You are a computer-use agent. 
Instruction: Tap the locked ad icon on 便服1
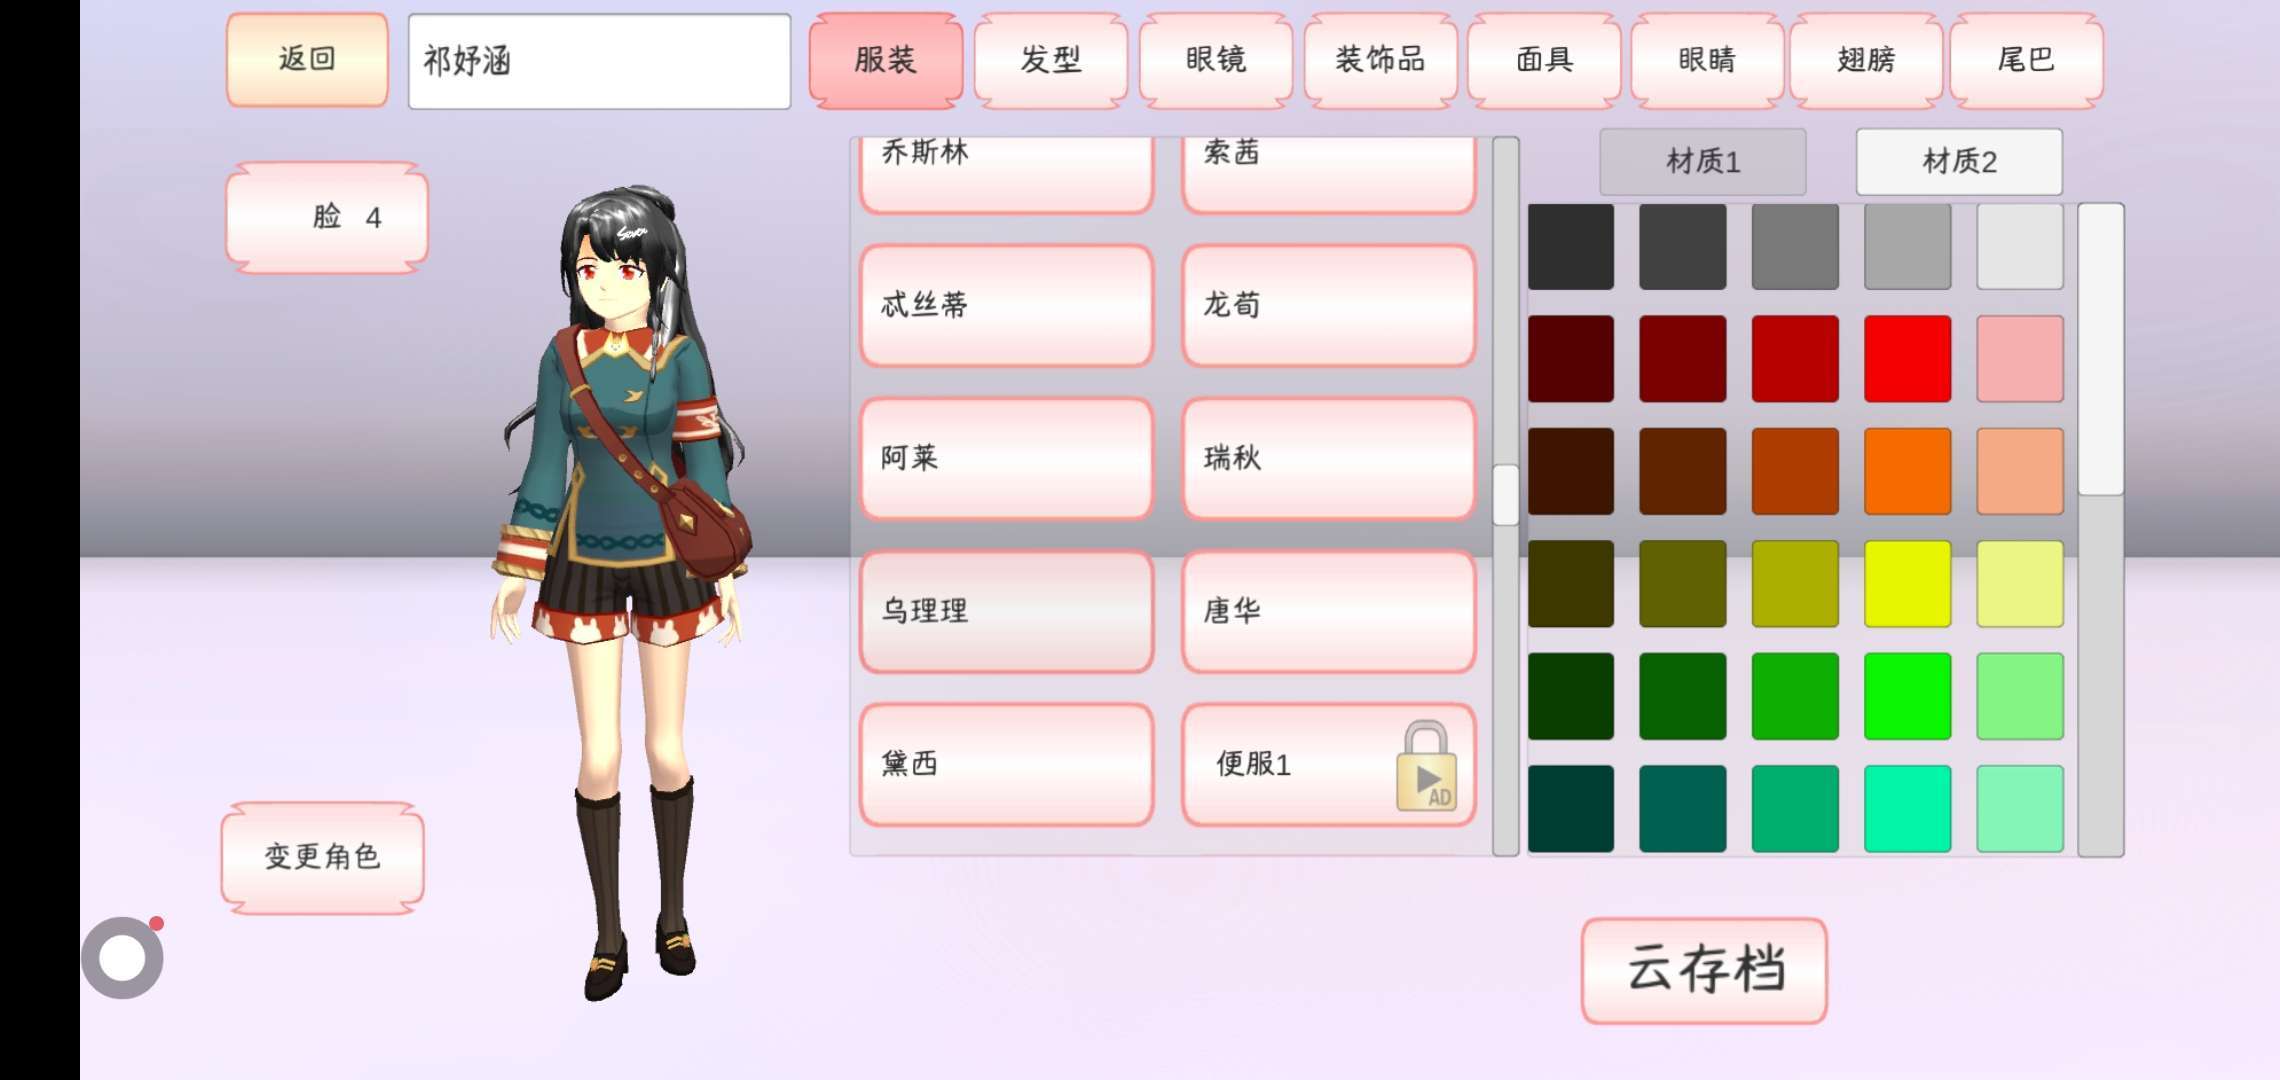[x=1427, y=766]
